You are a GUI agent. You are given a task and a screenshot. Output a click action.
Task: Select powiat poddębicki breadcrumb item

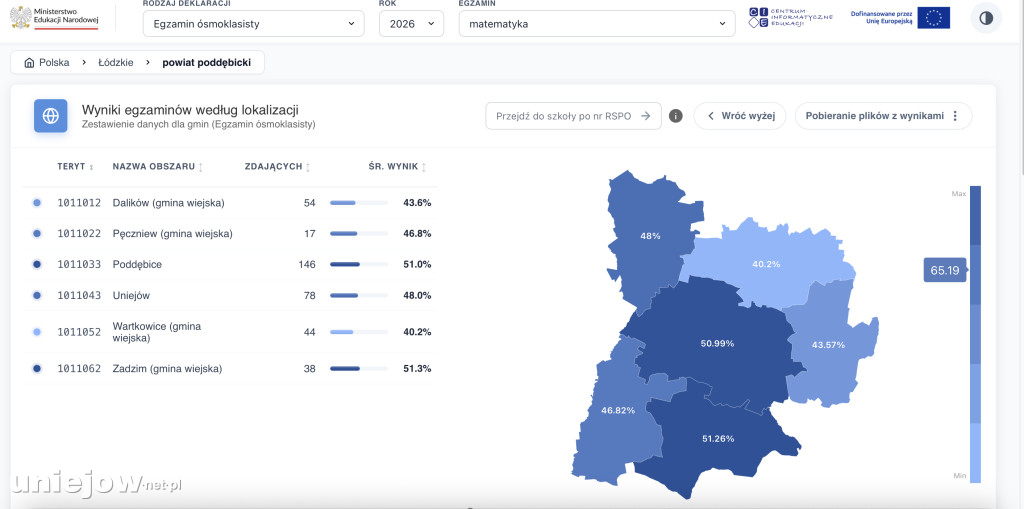206,63
